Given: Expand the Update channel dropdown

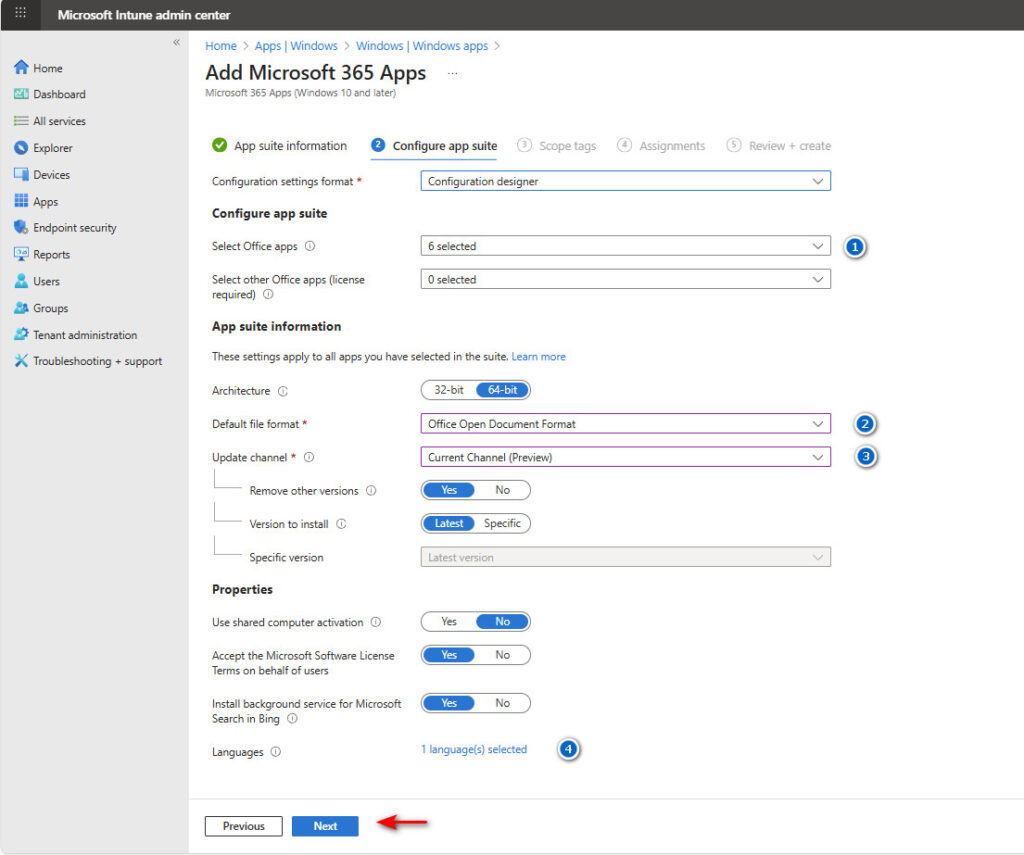Looking at the screenshot, I should [x=625, y=457].
